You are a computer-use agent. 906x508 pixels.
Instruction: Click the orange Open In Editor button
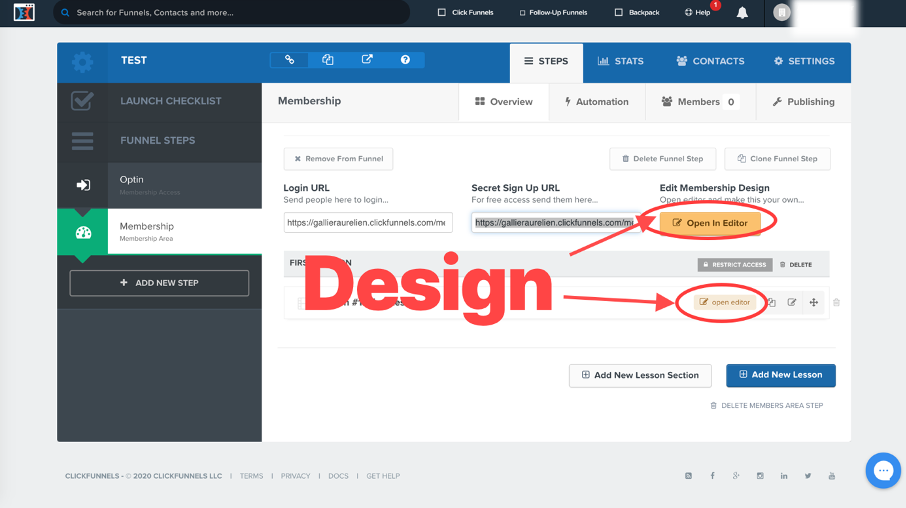[x=710, y=223]
